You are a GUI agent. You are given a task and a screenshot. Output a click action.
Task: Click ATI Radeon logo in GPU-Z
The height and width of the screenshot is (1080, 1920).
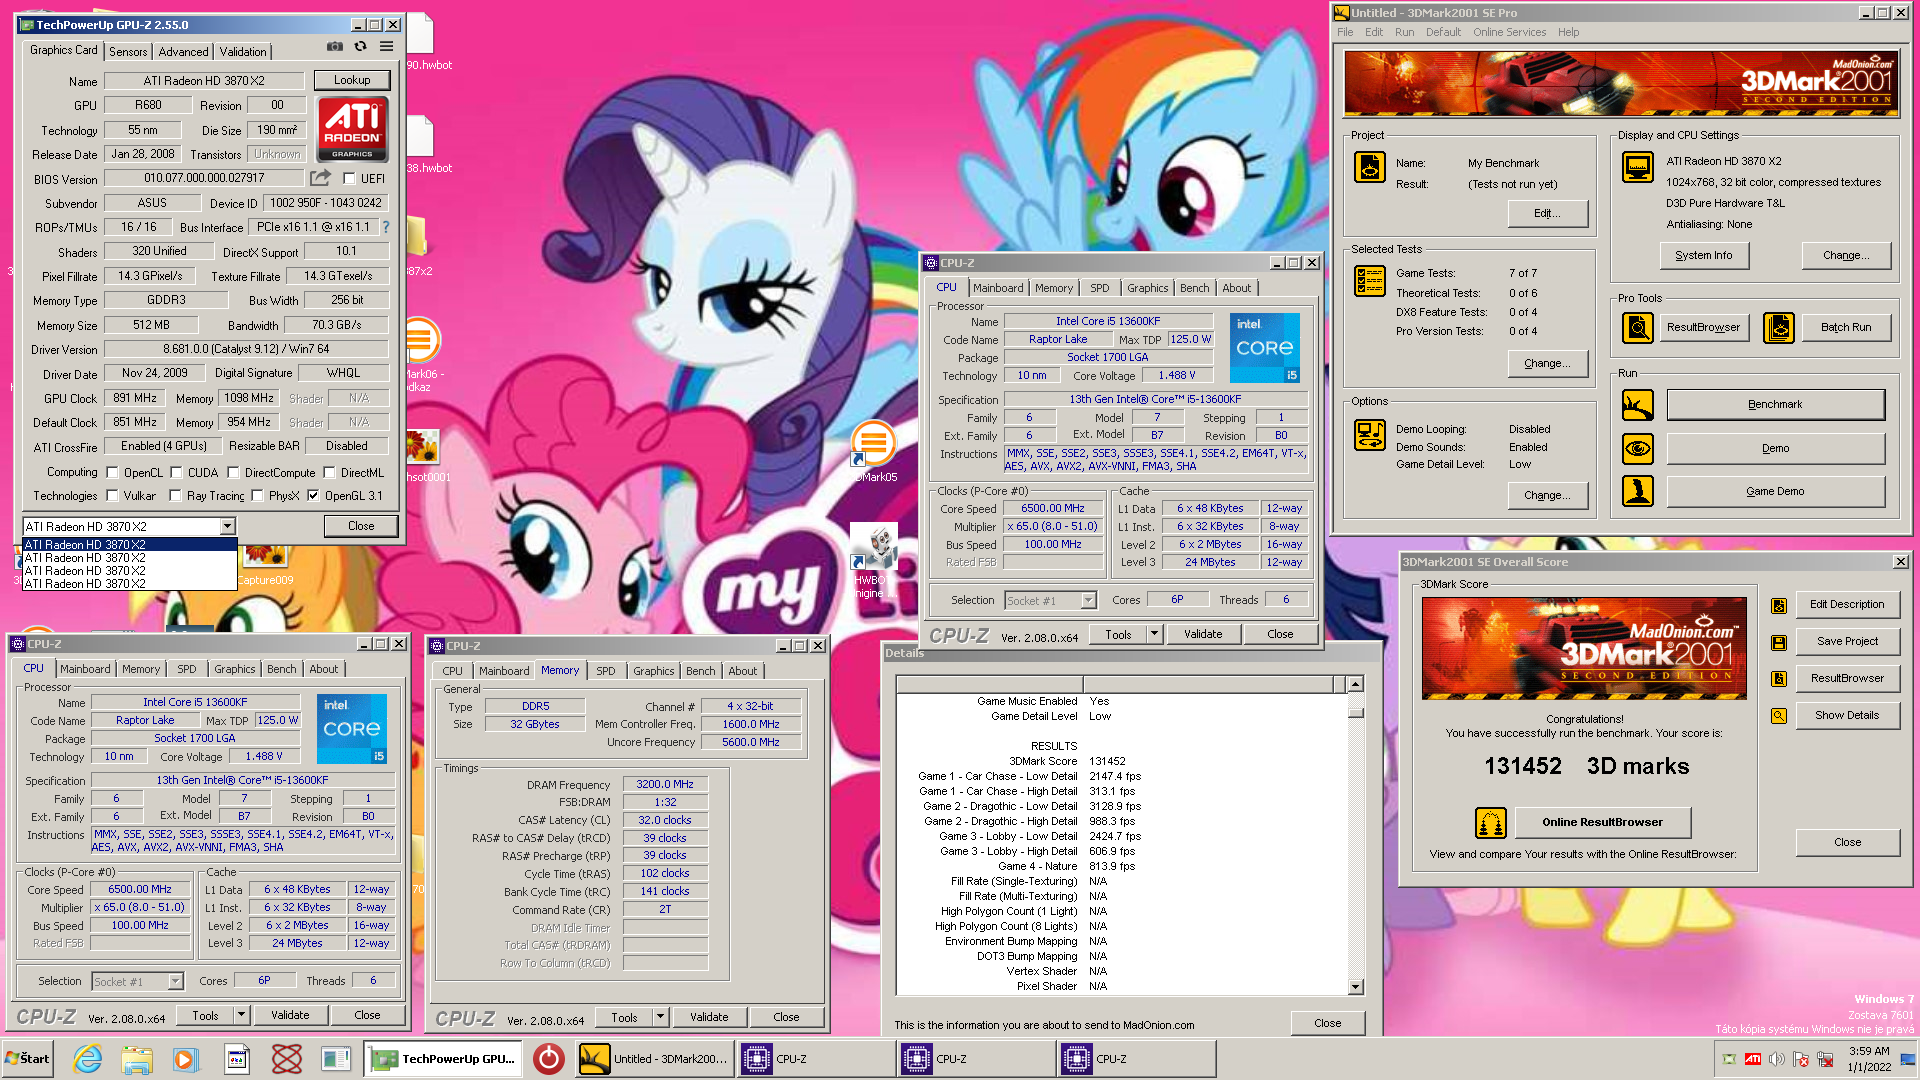(x=352, y=129)
